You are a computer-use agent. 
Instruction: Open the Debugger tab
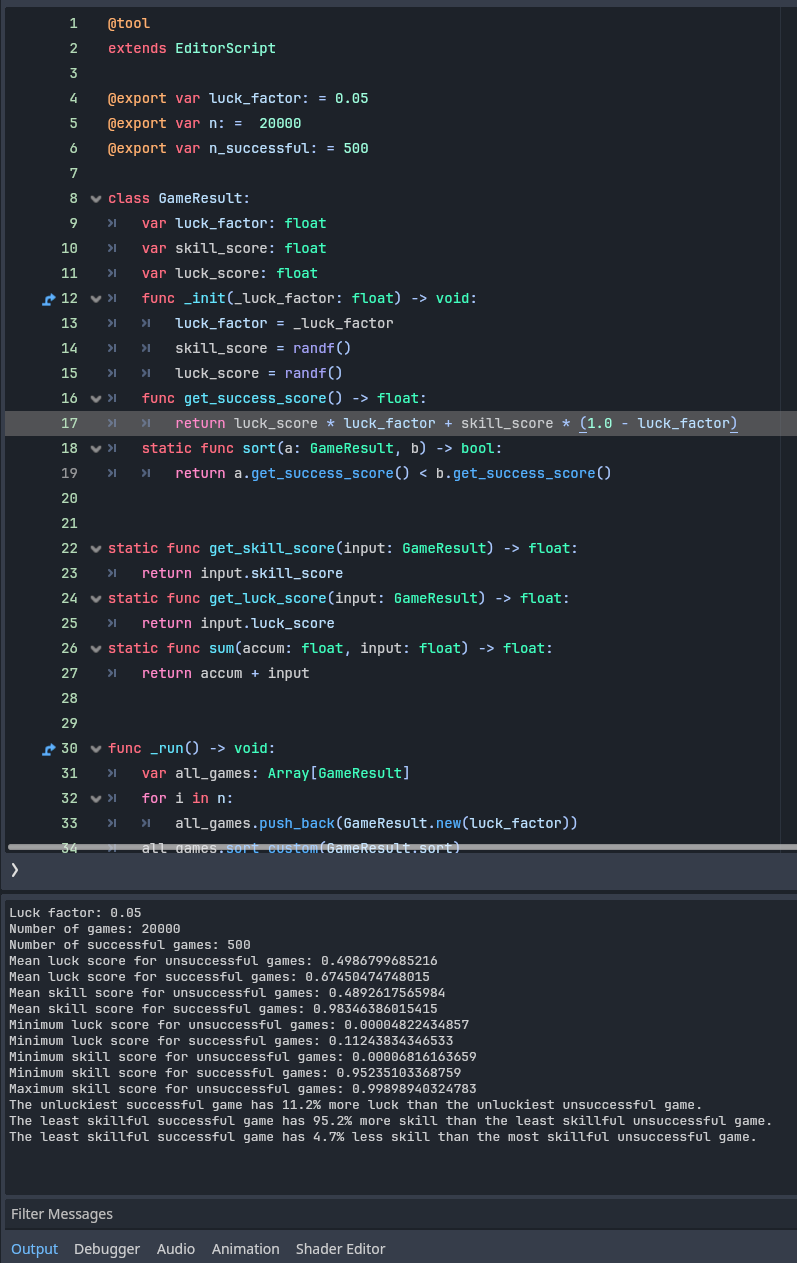(x=107, y=1249)
